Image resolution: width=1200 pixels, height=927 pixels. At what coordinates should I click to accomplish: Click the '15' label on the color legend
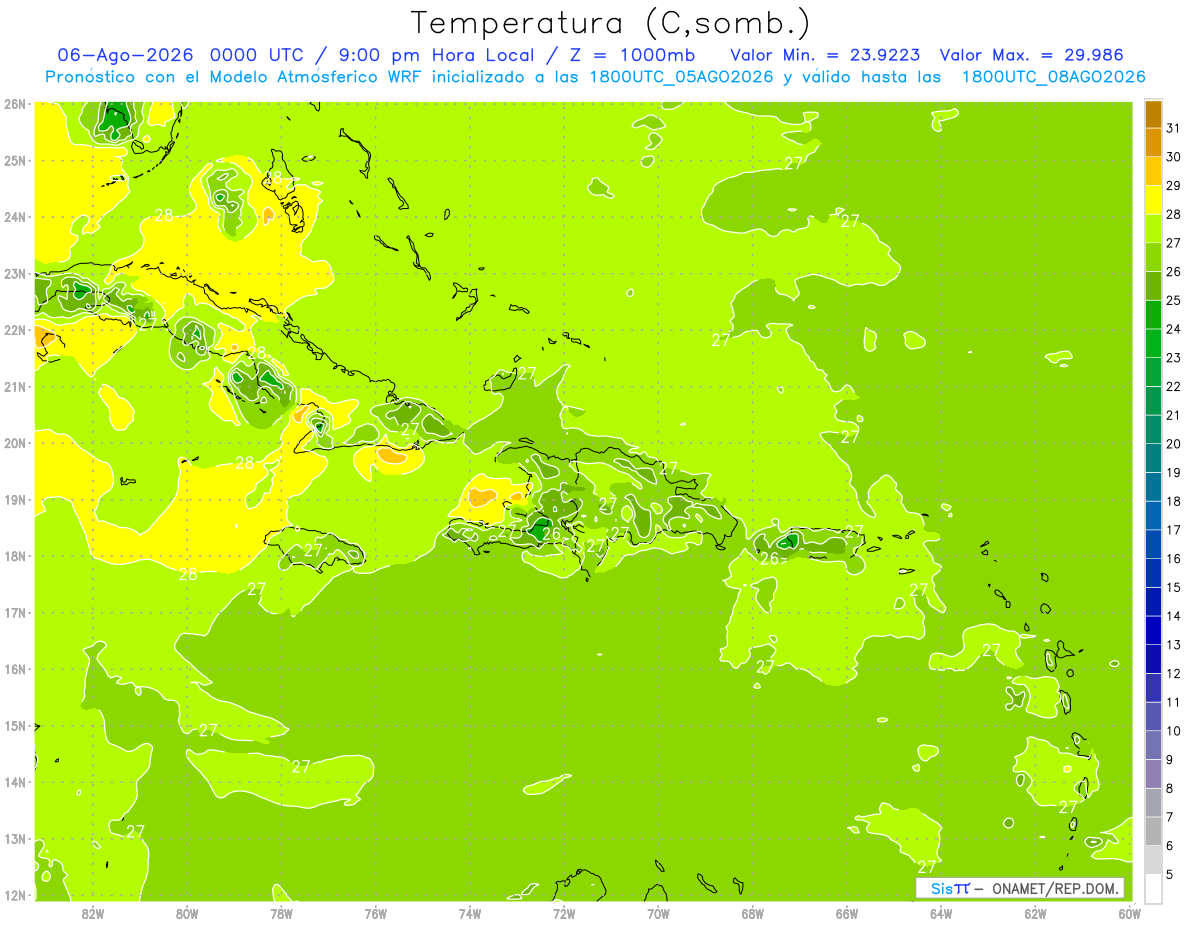(x=1173, y=587)
